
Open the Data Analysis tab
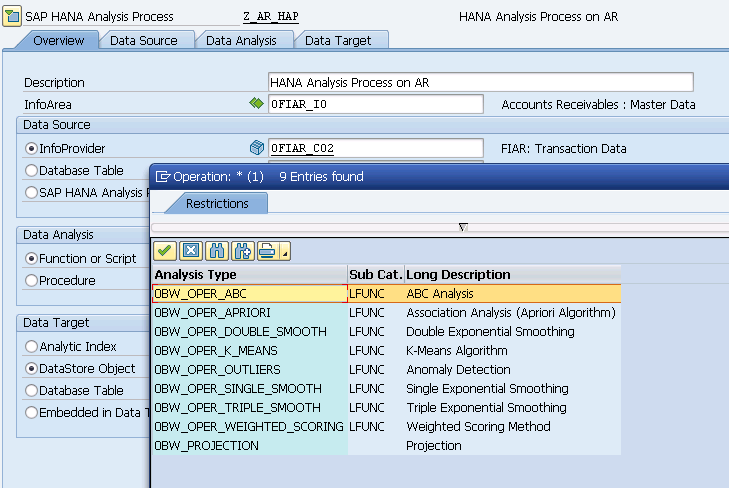(x=241, y=40)
